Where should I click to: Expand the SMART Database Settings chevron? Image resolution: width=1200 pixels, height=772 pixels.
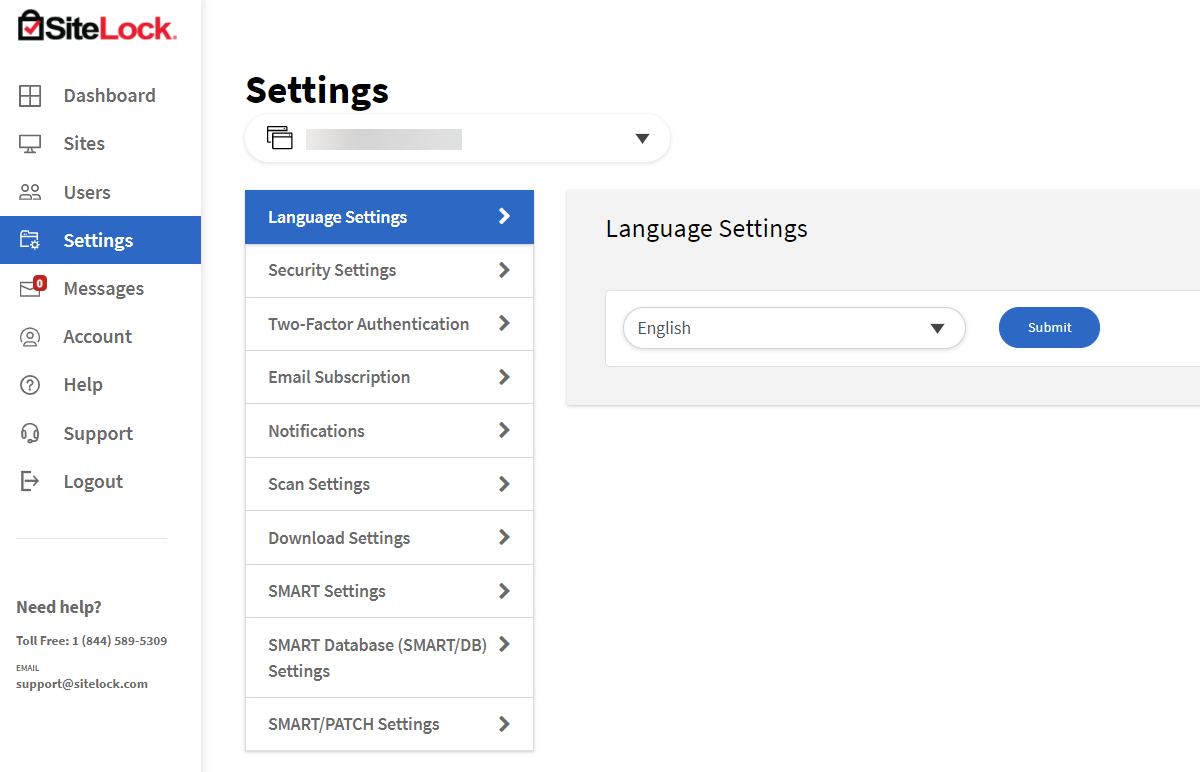(504, 644)
